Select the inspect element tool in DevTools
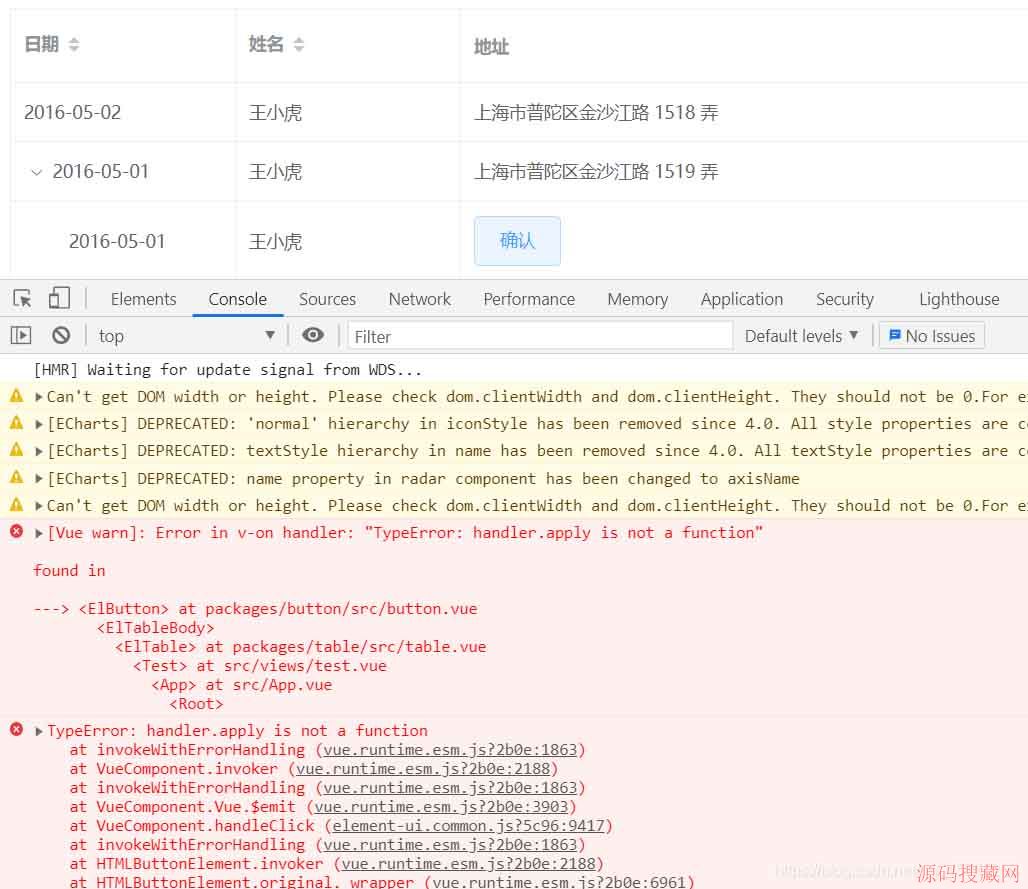The image size is (1028, 889). (x=21, y=298)
